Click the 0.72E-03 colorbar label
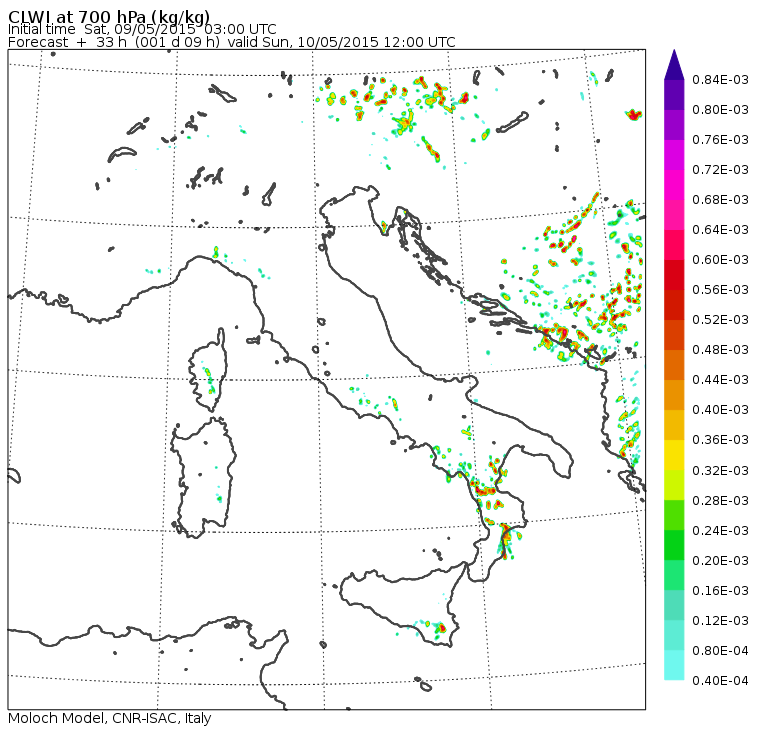Viewport: 760px width, 731px height. [x=720, y=170]
